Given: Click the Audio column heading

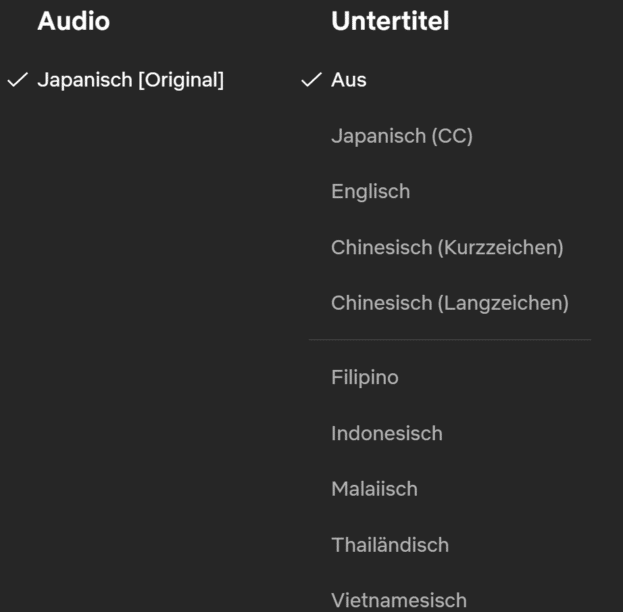Looking at the screenshot, I should pos(73,21).
